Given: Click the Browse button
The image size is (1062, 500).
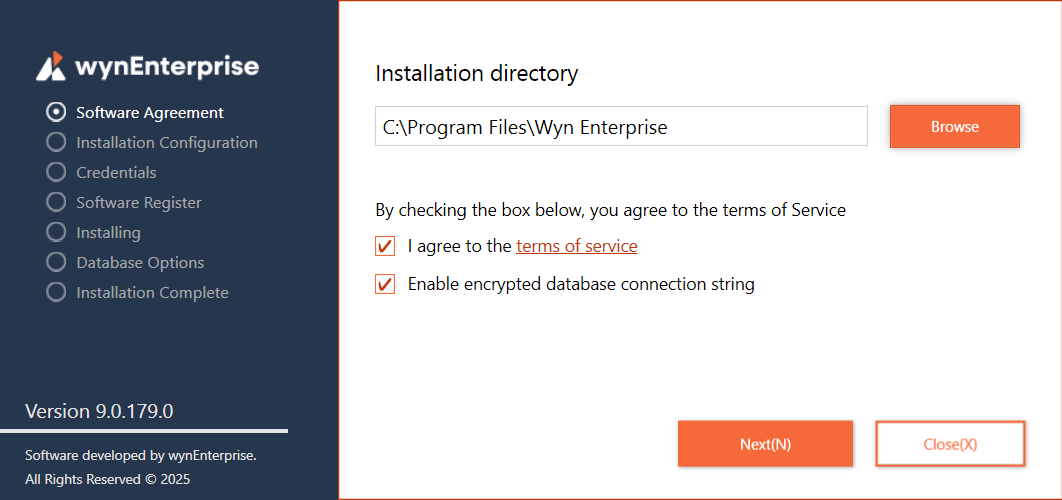Looking at the screenshot, I should point(955,126).
